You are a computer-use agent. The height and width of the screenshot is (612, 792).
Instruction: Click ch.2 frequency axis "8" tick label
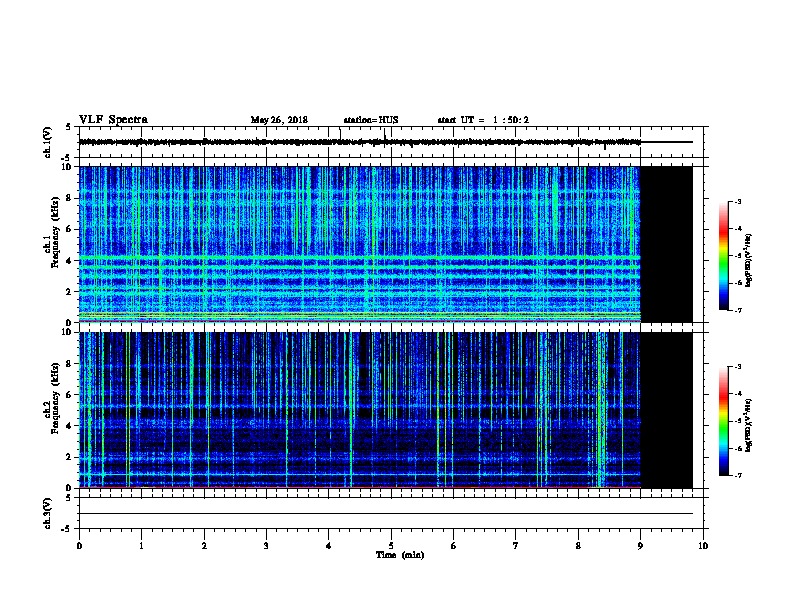[x=69, y=364]
